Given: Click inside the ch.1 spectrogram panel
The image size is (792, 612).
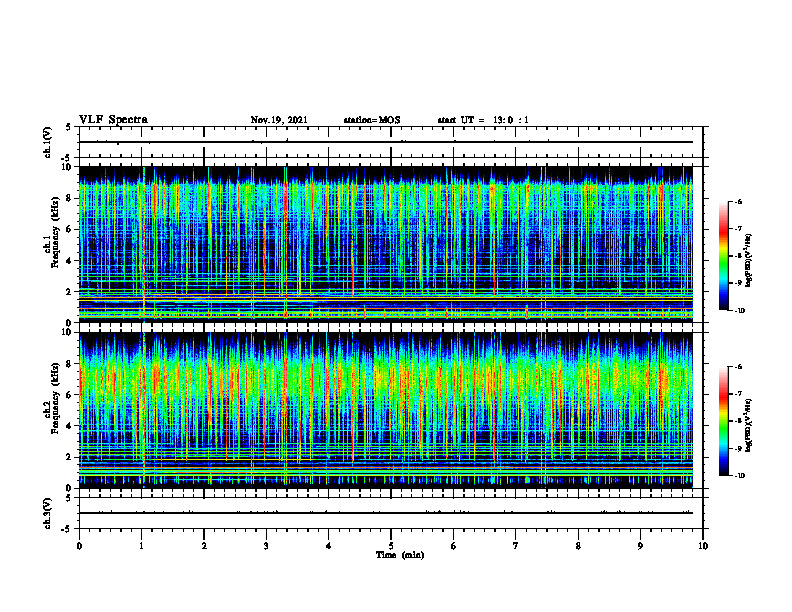Looking at the screenshot, I should click(386, 244).
